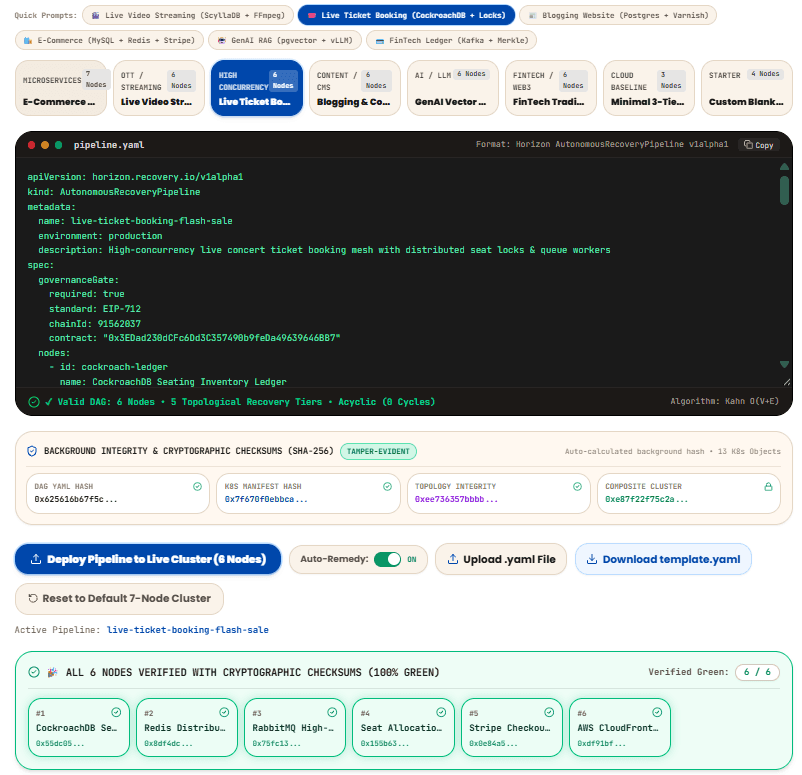
Task: Select the OTT / Streaming Live Video template tab
Action: 159,88
